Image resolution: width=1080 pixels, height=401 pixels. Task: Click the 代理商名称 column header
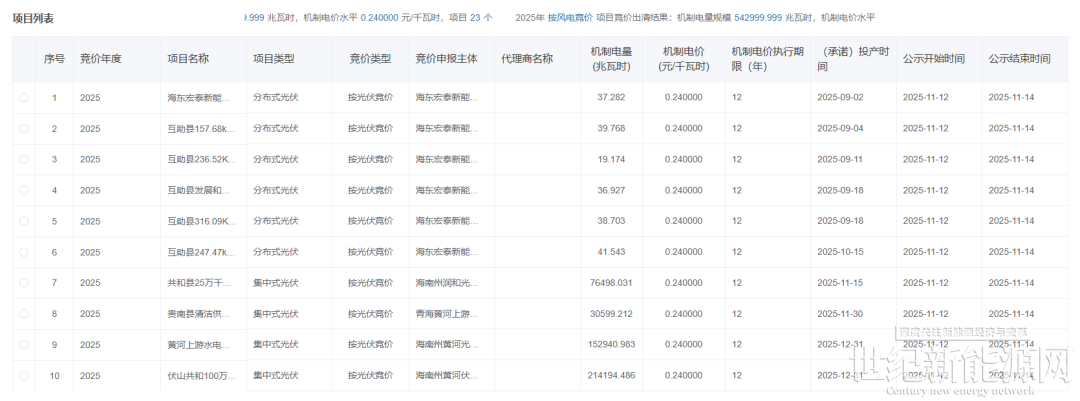click(527, 60)
